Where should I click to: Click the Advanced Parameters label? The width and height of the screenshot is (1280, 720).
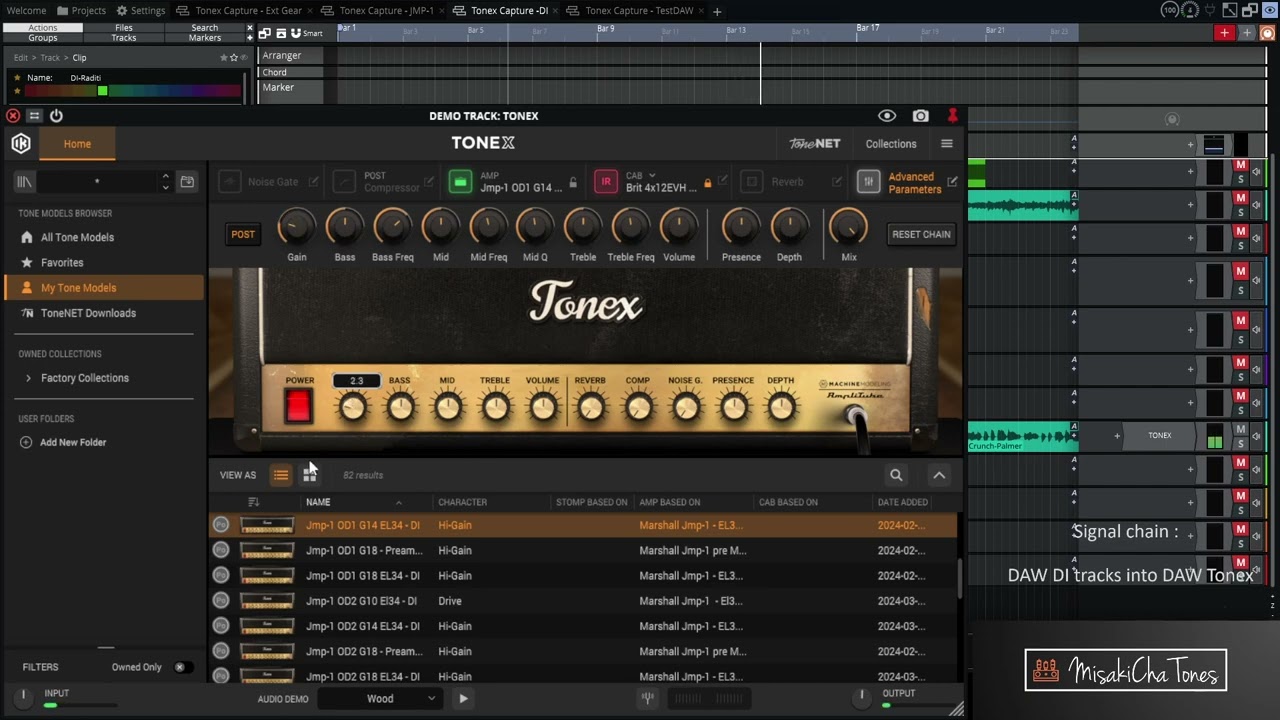(914, 183)
